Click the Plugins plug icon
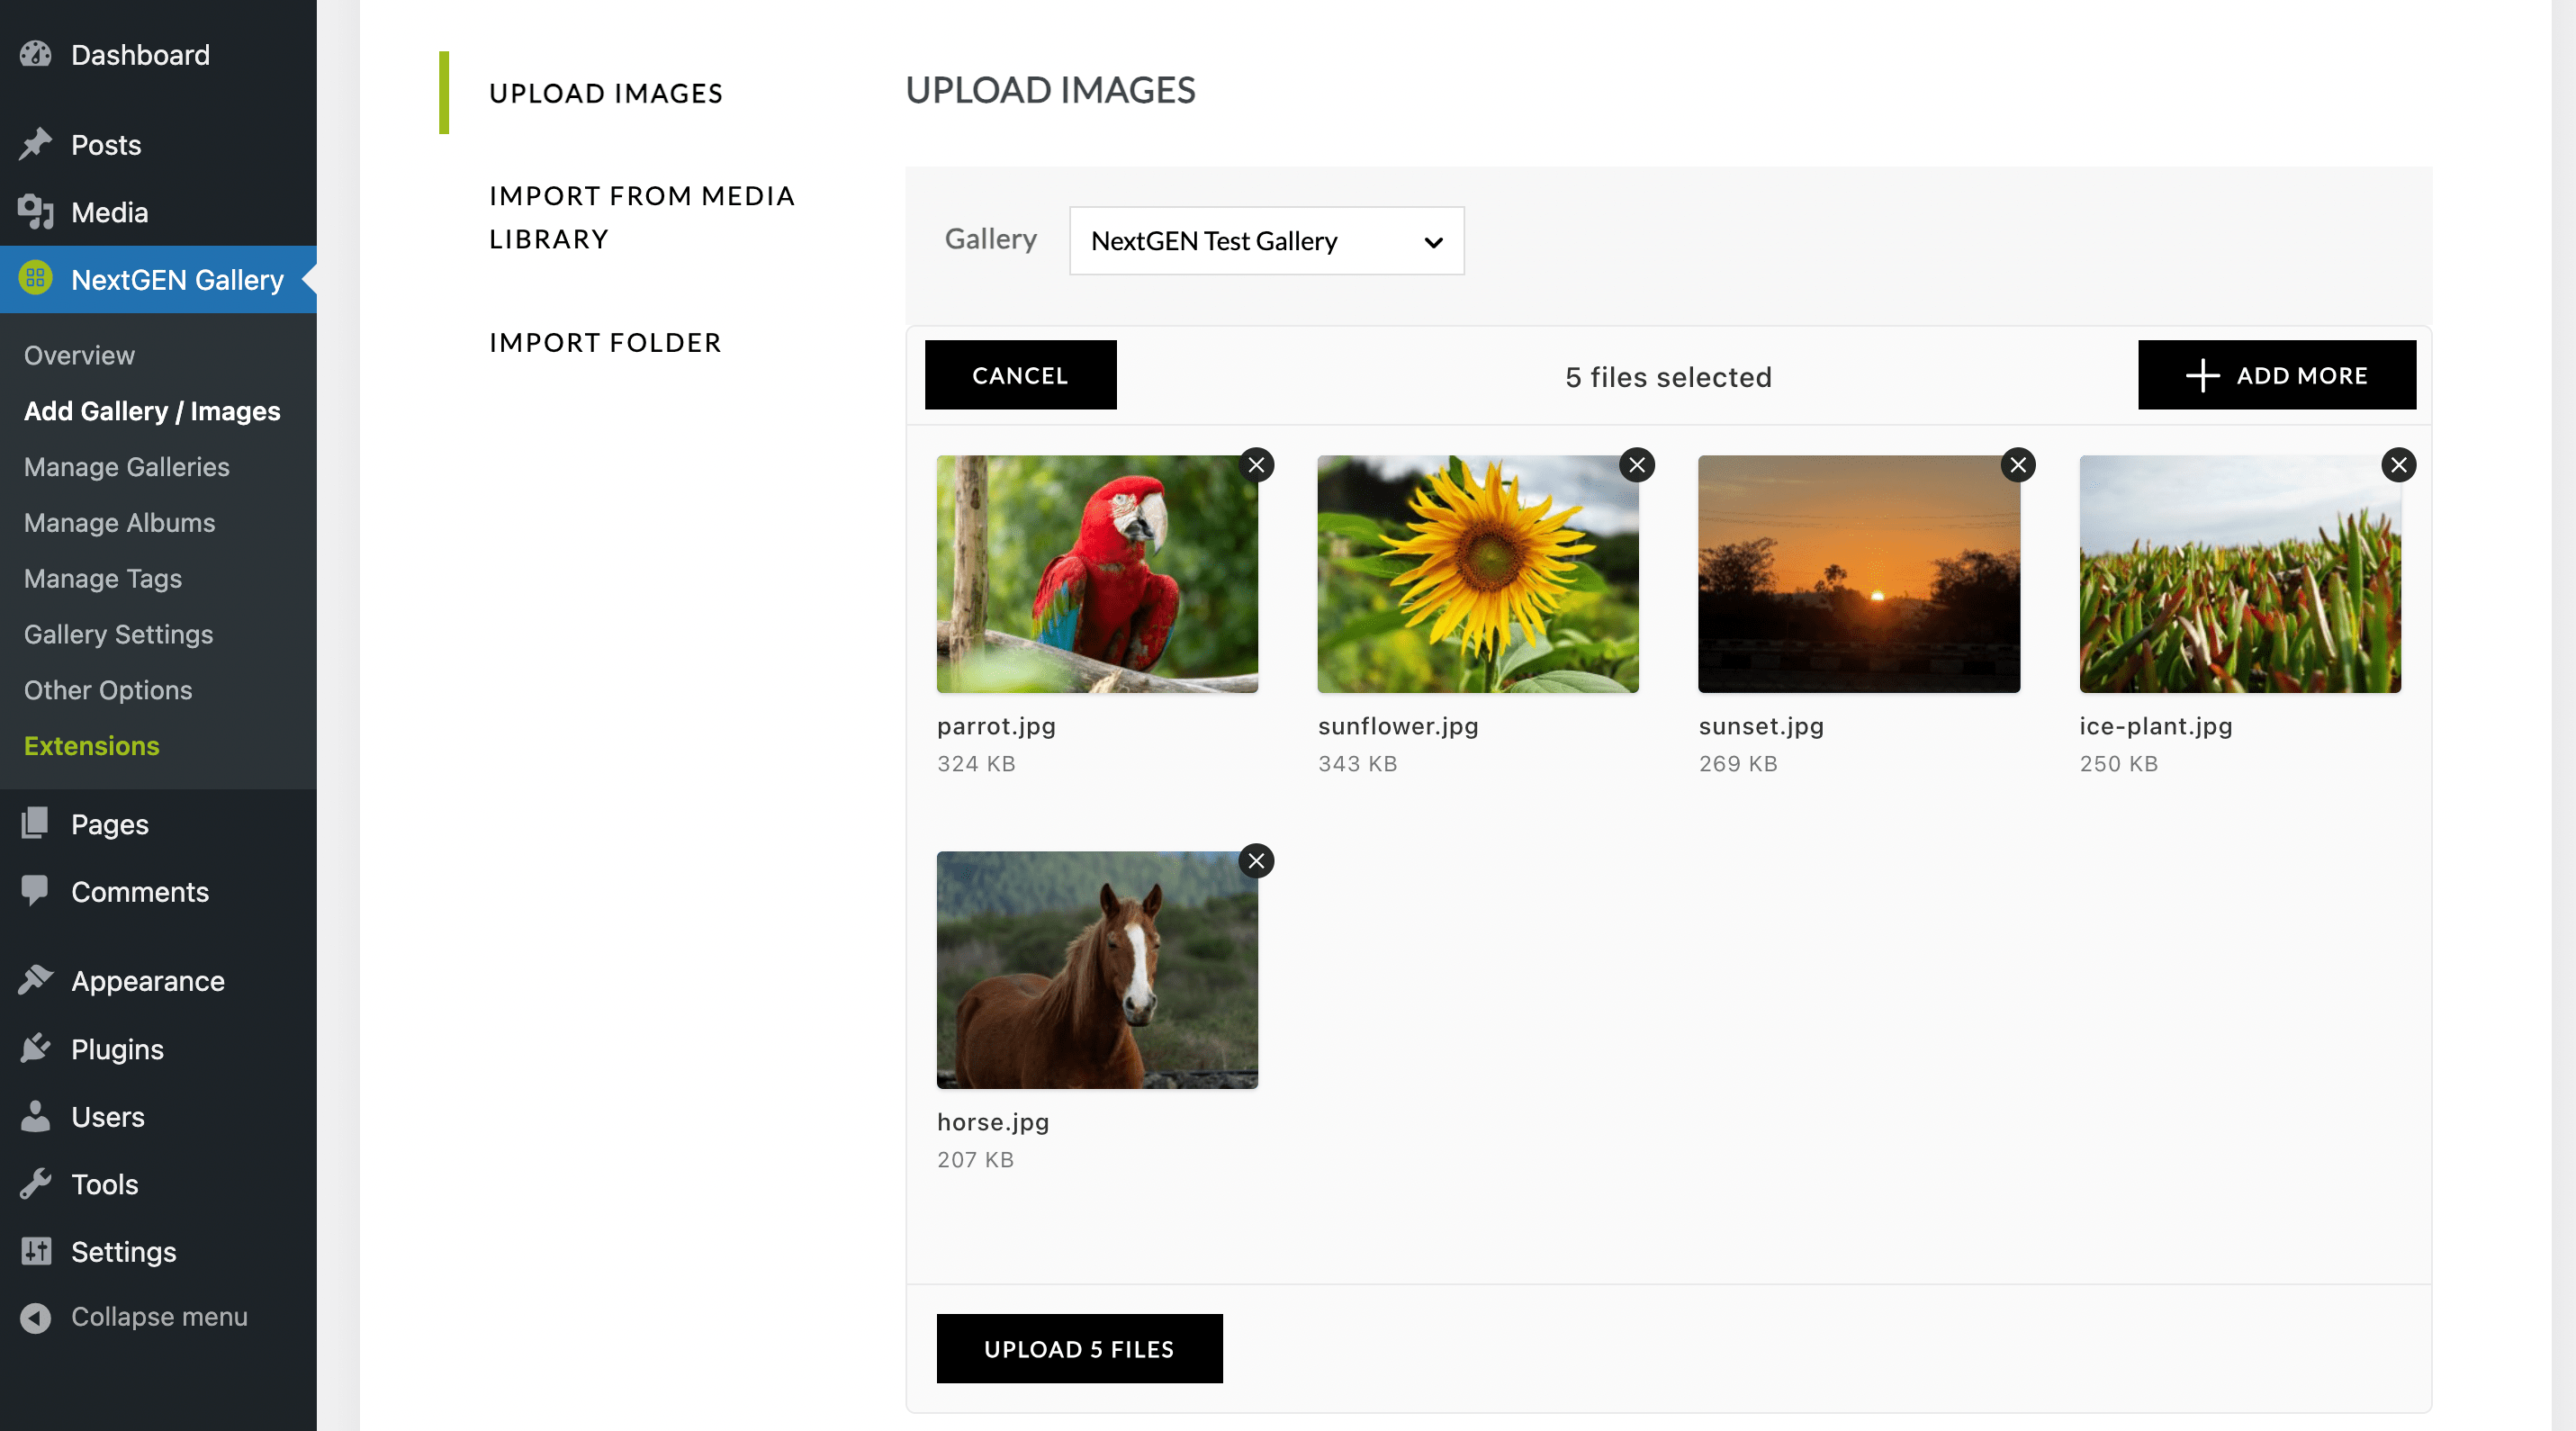This screenshot has width=2576, height=1431. coord(35,1048)
